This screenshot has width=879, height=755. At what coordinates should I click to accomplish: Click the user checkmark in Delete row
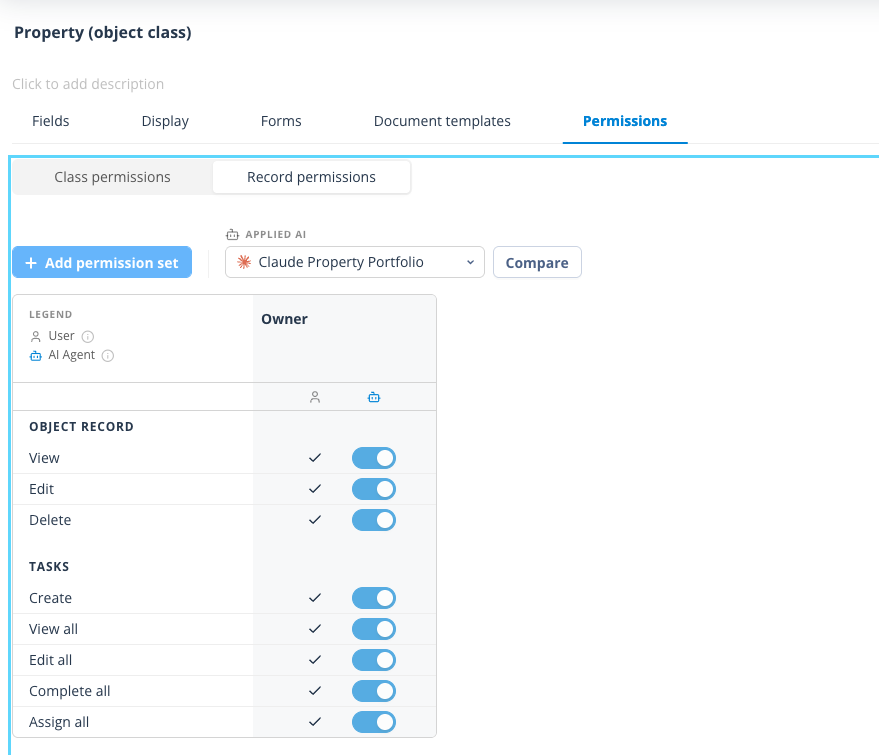(315, 520)
